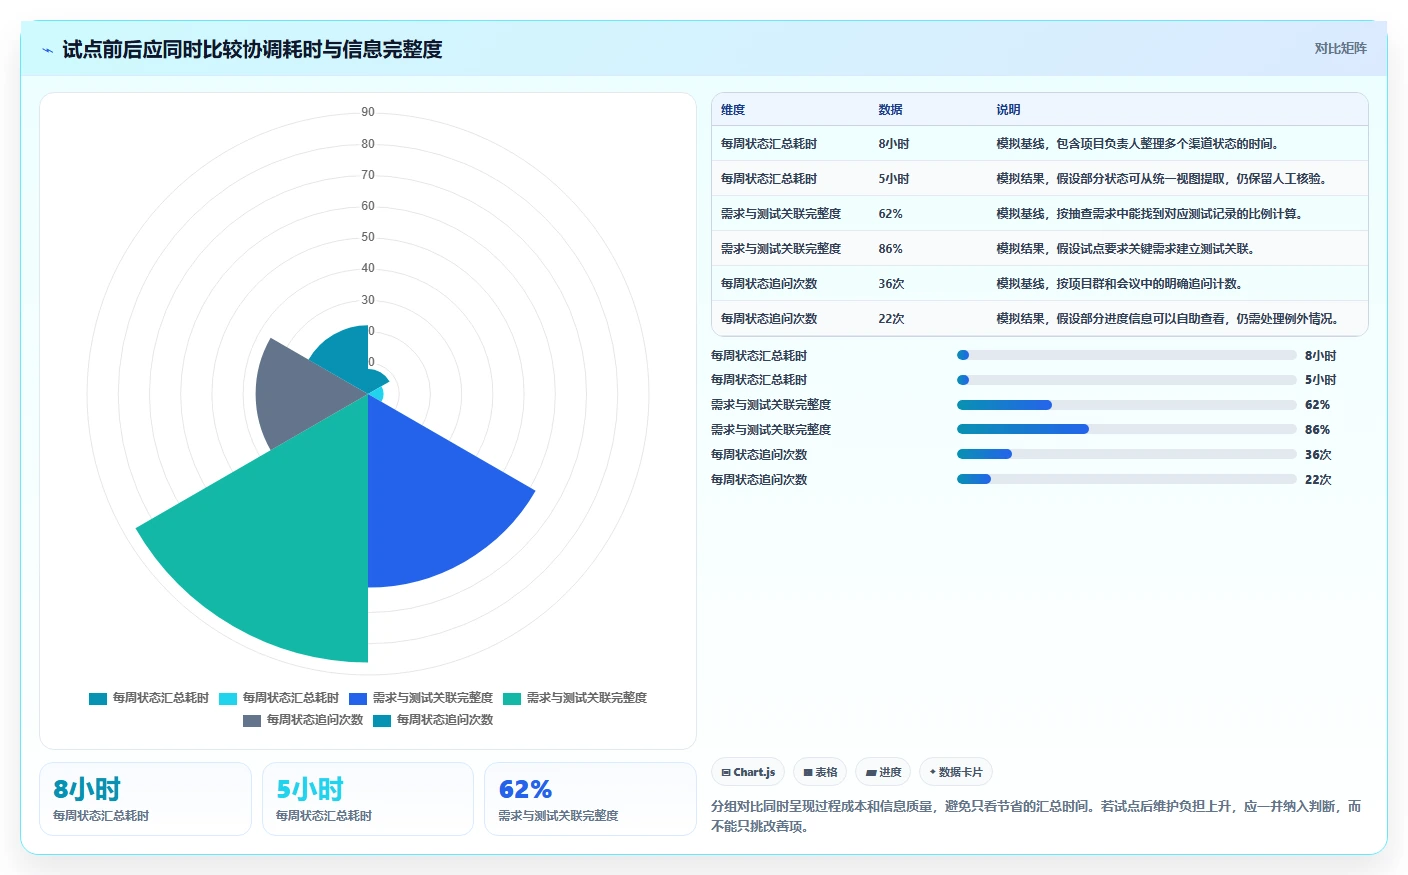Open the 62% summary card

click(590, 799)
